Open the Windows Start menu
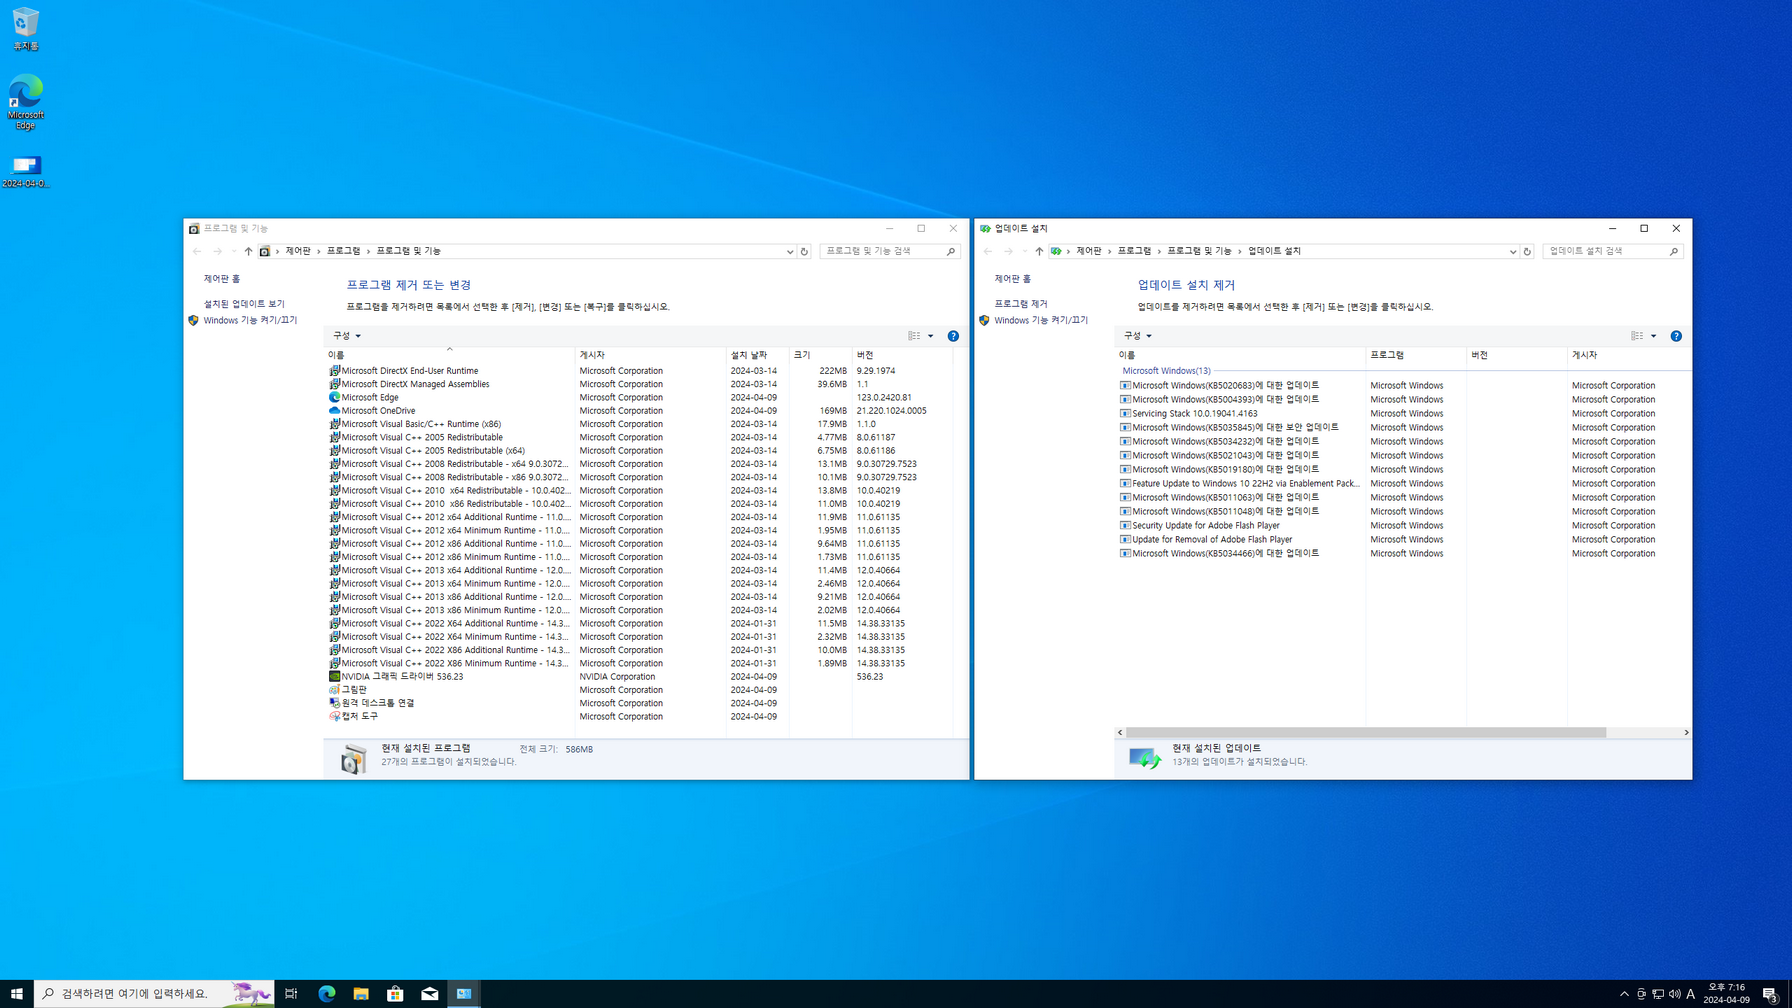The width and height of the screenshot is (1792, 1008). [x=16, y=994]
